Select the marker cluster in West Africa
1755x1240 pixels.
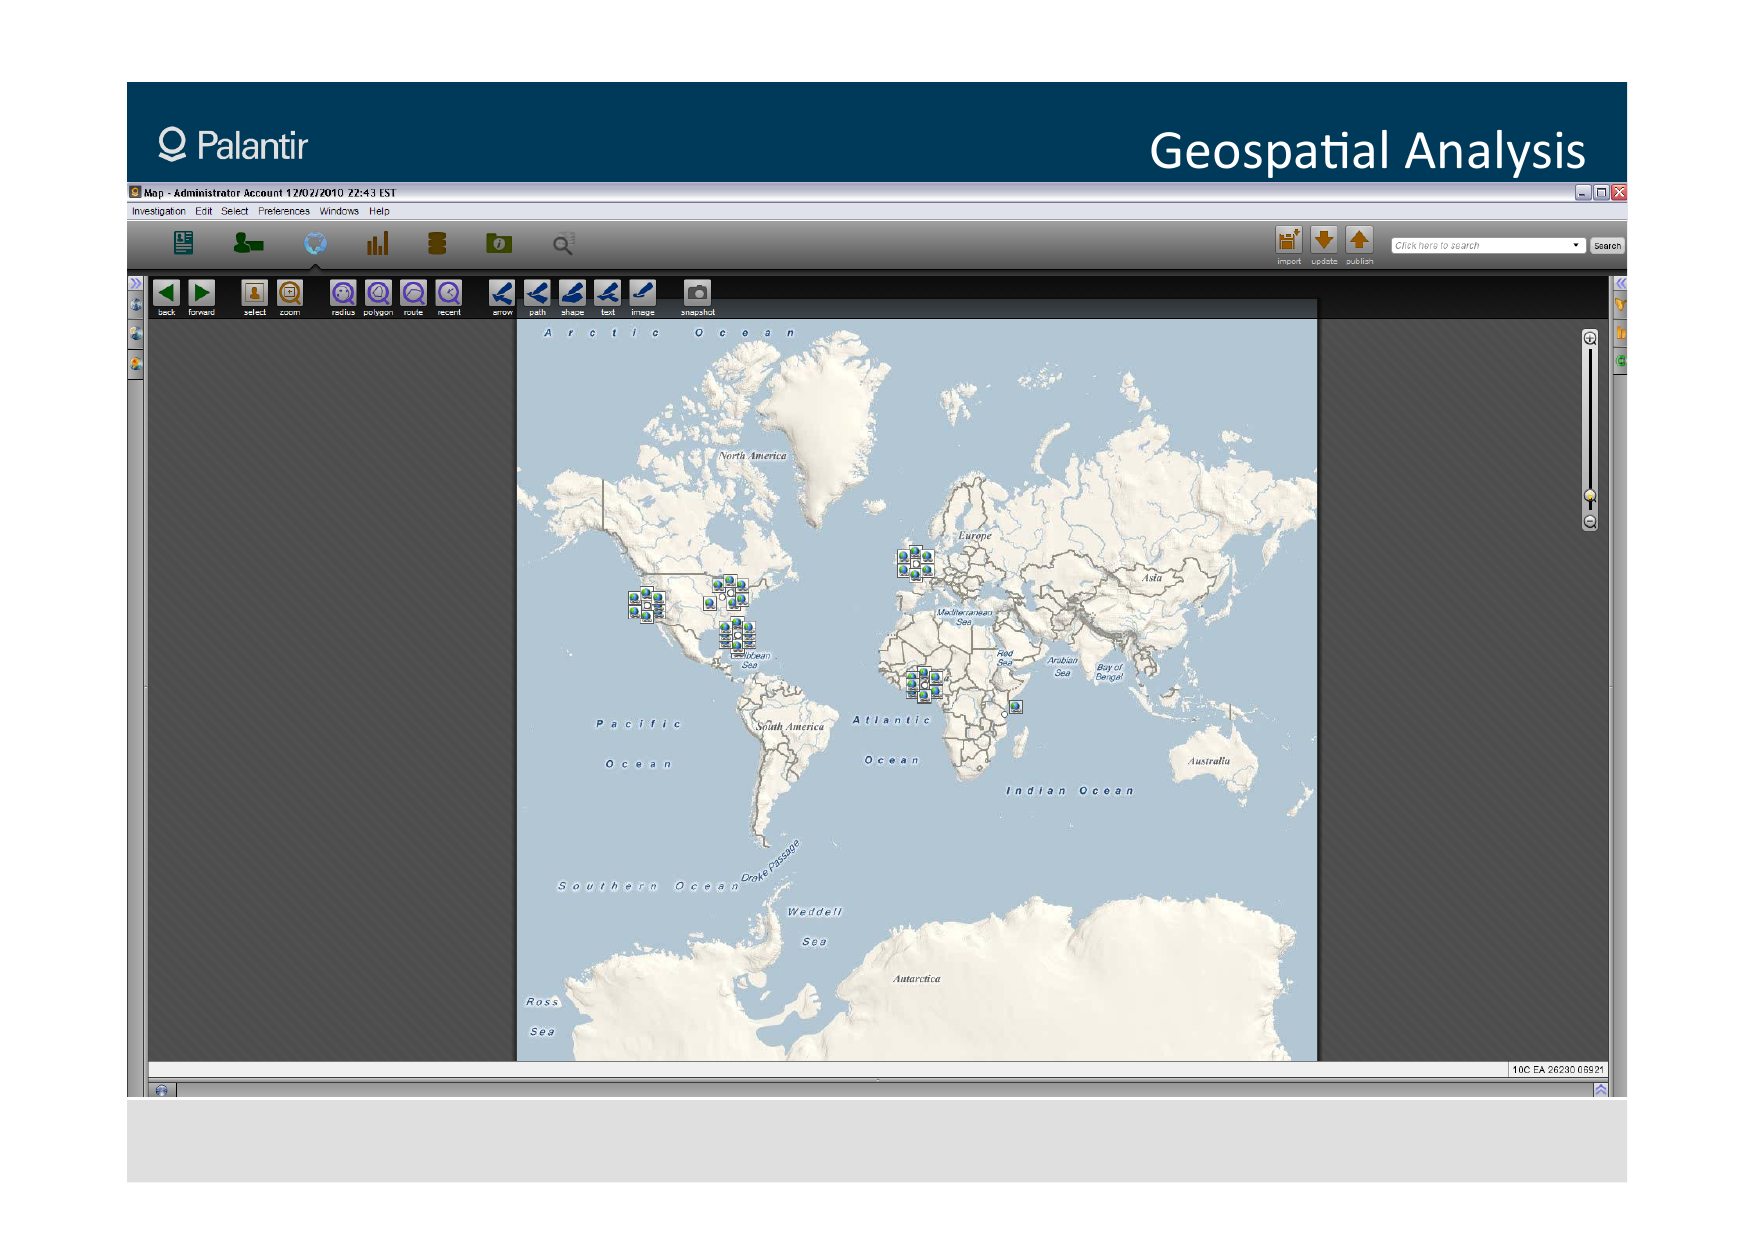[x=923, y=684]
